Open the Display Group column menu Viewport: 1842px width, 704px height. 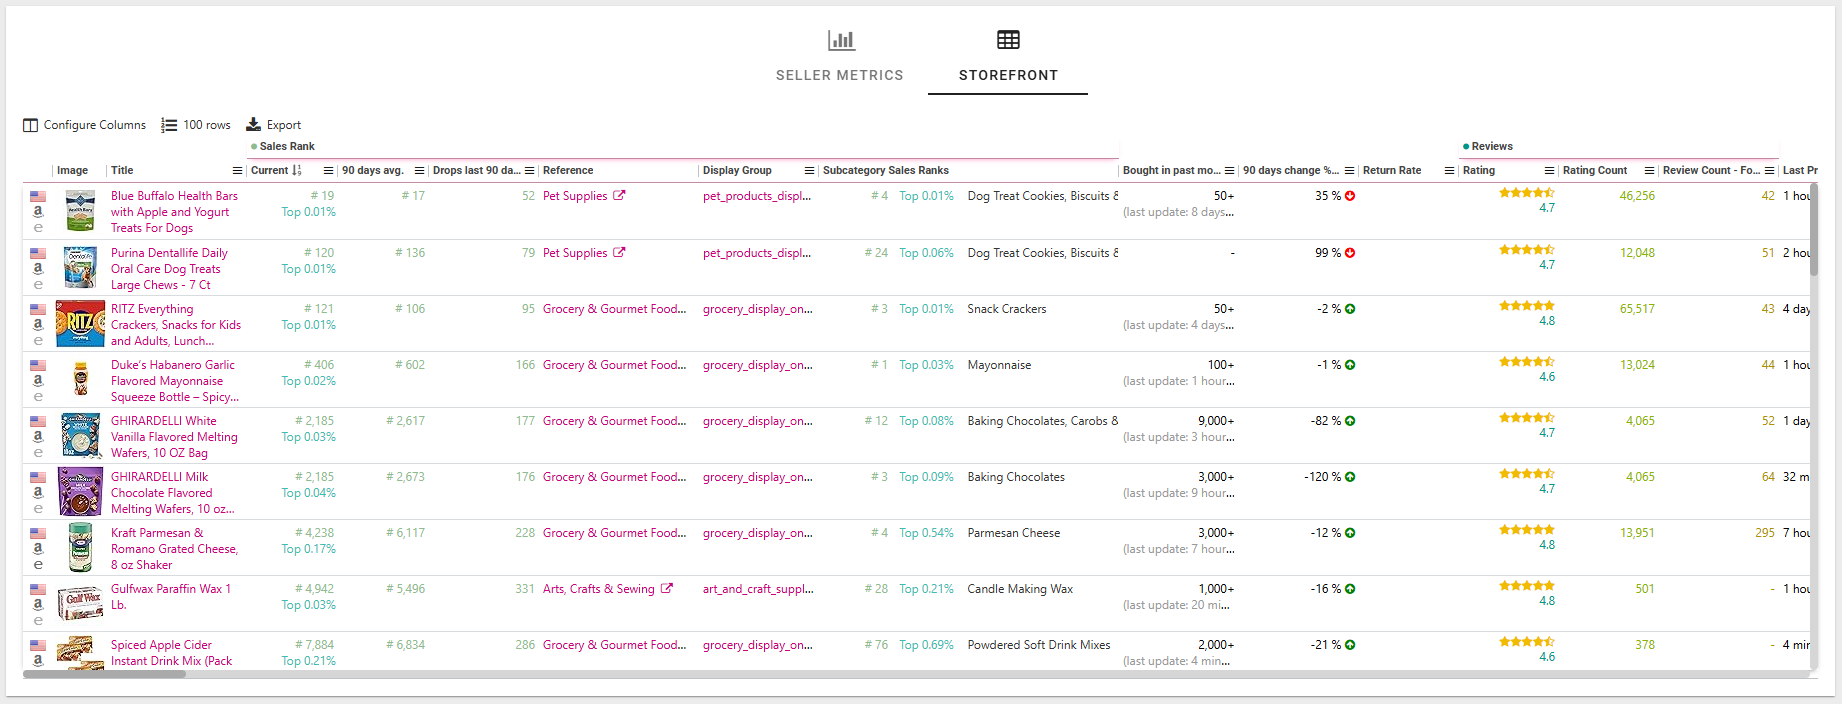pos(809,171)
